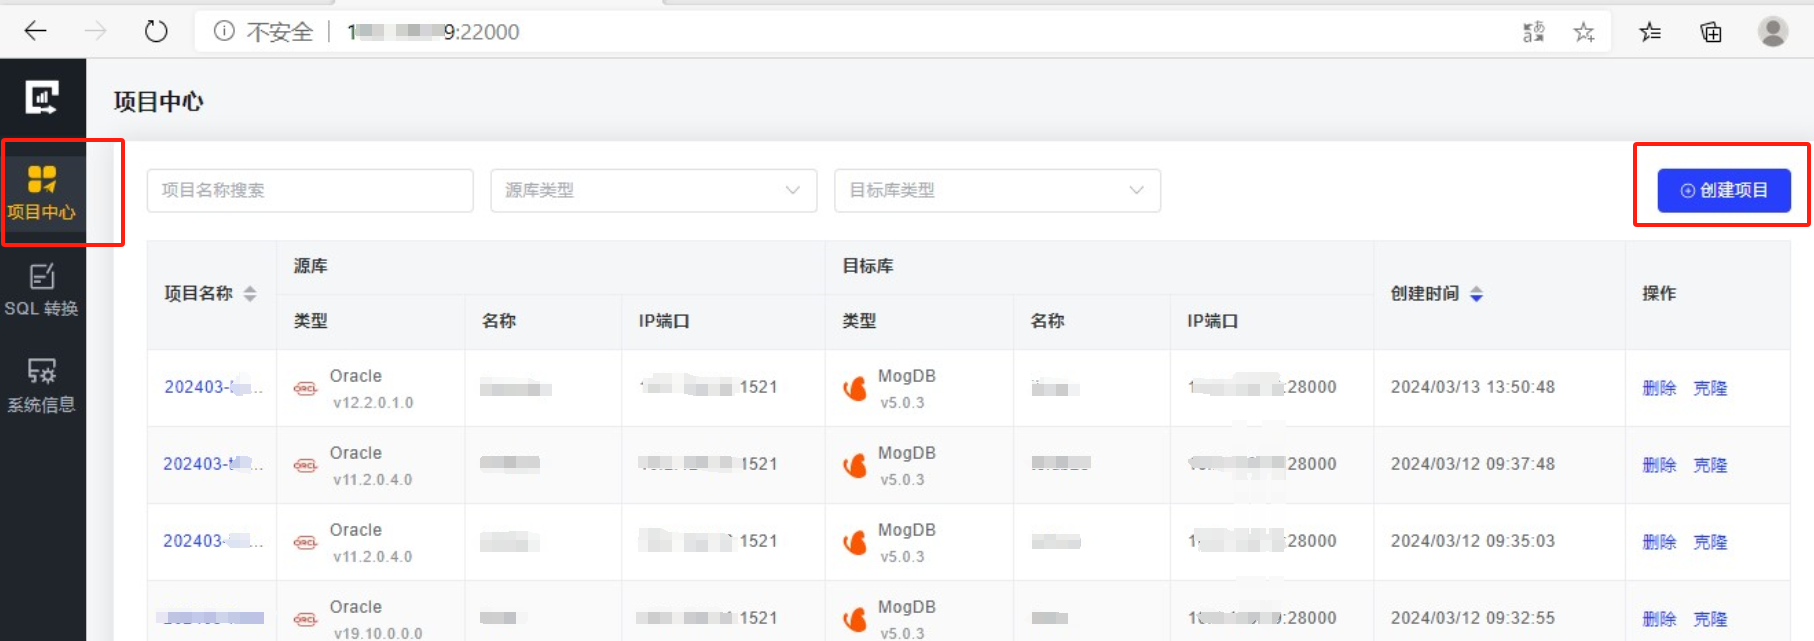
Task: Click the 操作 column header
Action: (1659, 293)
